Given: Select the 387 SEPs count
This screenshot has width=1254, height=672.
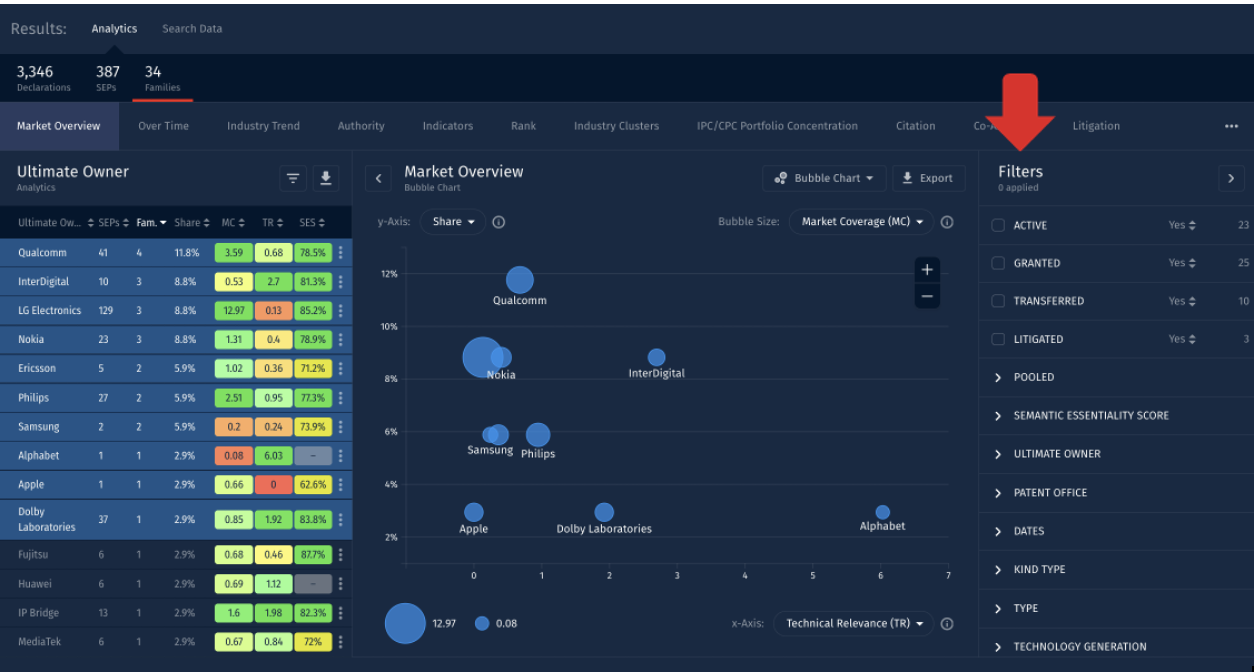Looking at the screenshot, I should (x=107, y=77).
